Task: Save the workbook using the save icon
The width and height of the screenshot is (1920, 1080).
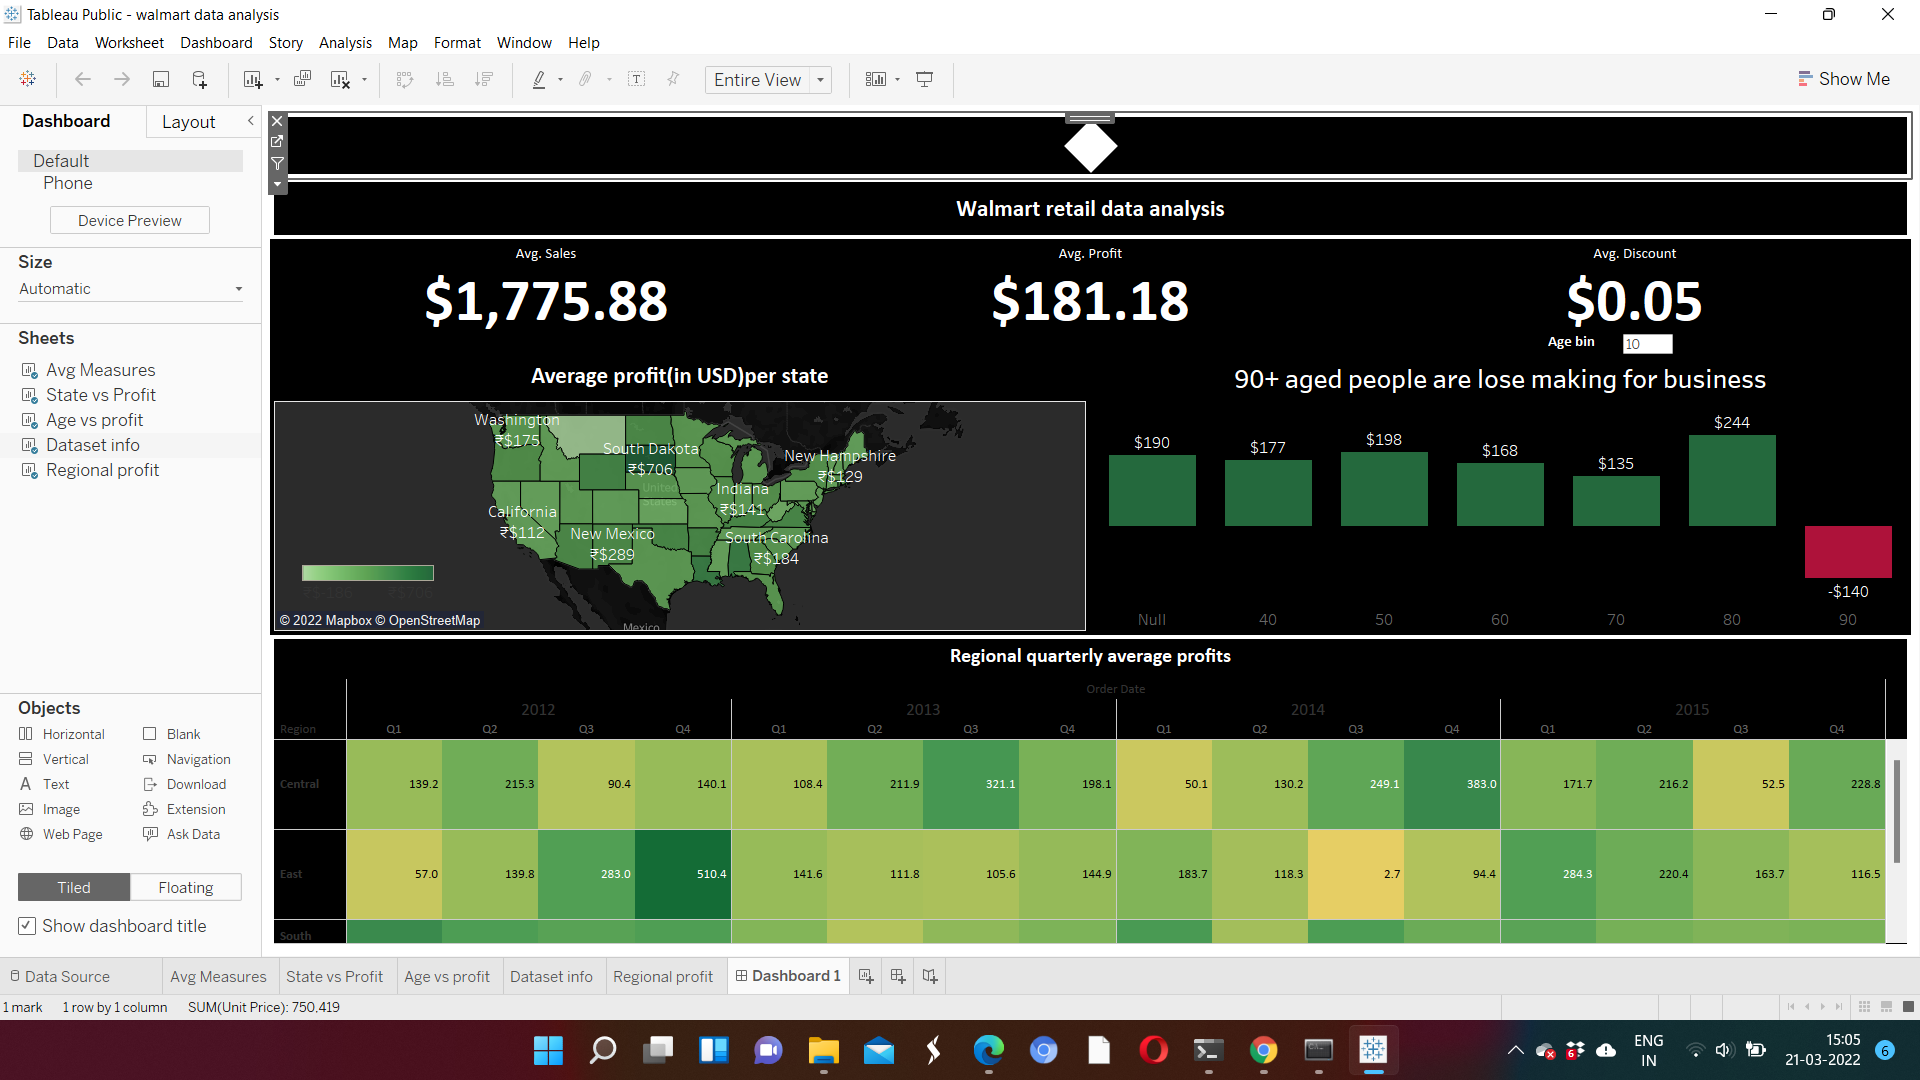Action: pyautogui.click(x=161, y=79)
